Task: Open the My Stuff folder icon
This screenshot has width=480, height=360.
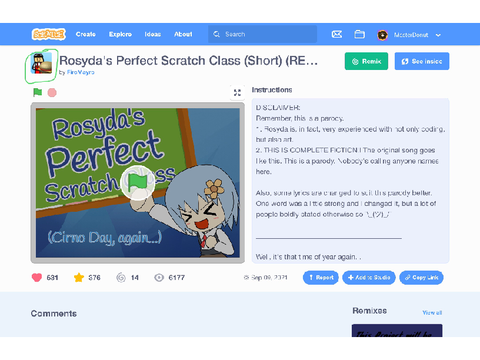Action: click(359, 34)
